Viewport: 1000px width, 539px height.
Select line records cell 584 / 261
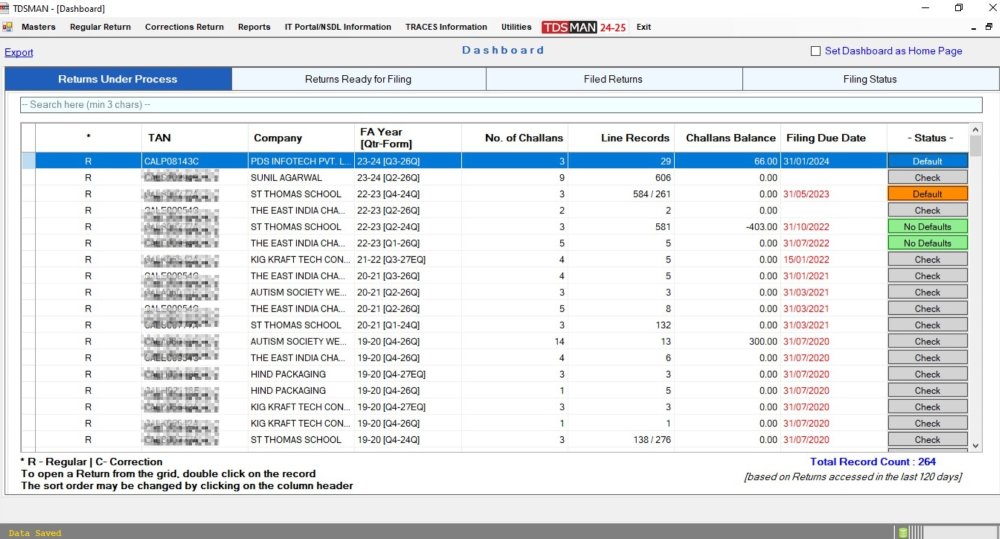tap(621, 194)
